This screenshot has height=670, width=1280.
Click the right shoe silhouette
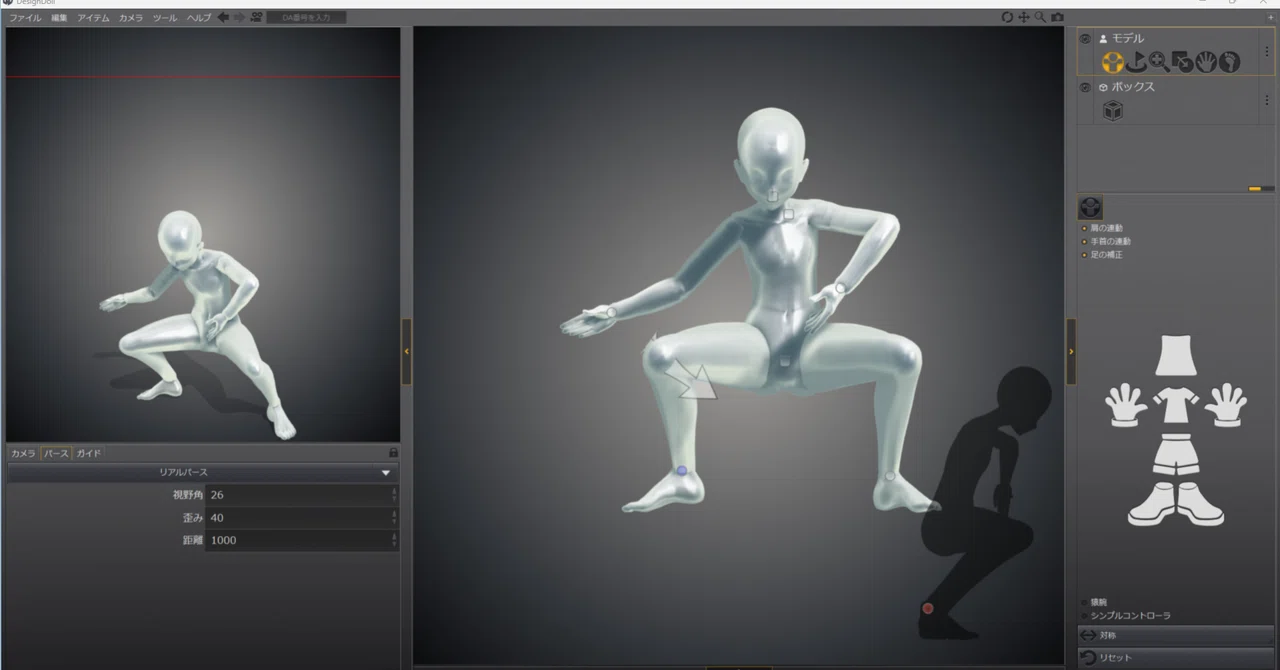[x=1200, y=504]
